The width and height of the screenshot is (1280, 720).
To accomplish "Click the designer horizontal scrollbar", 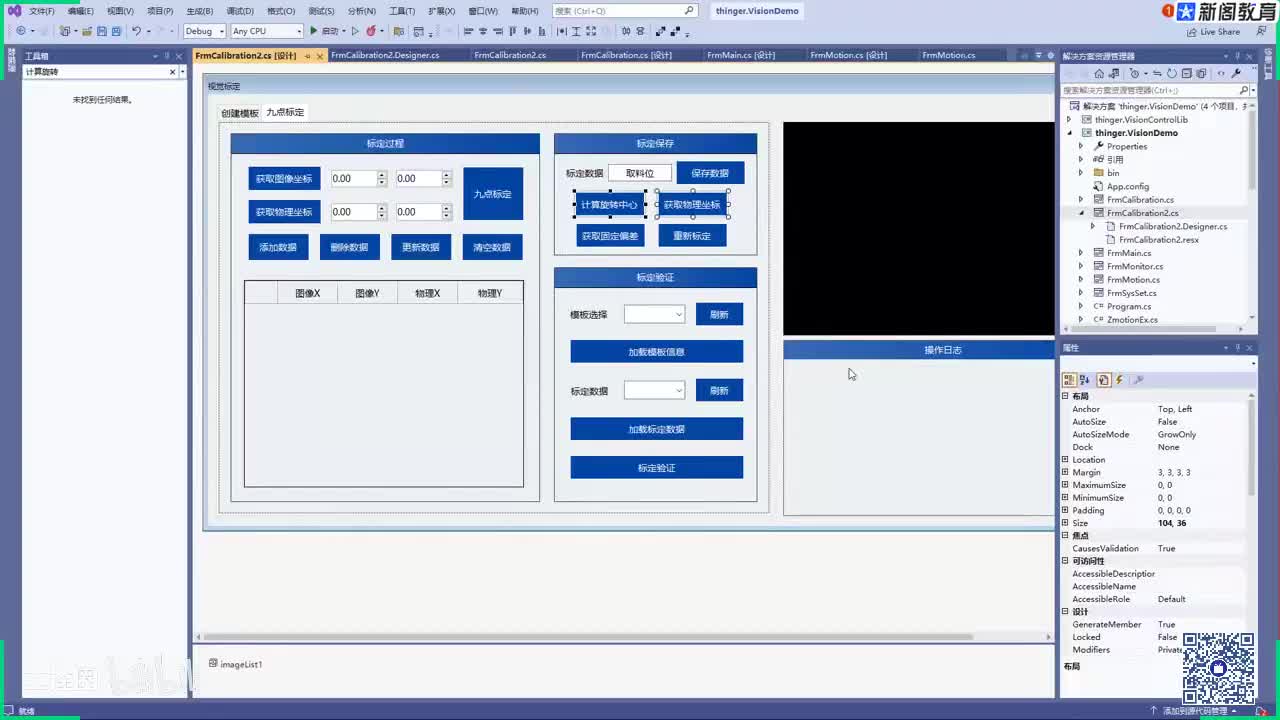I will (588, 636).
